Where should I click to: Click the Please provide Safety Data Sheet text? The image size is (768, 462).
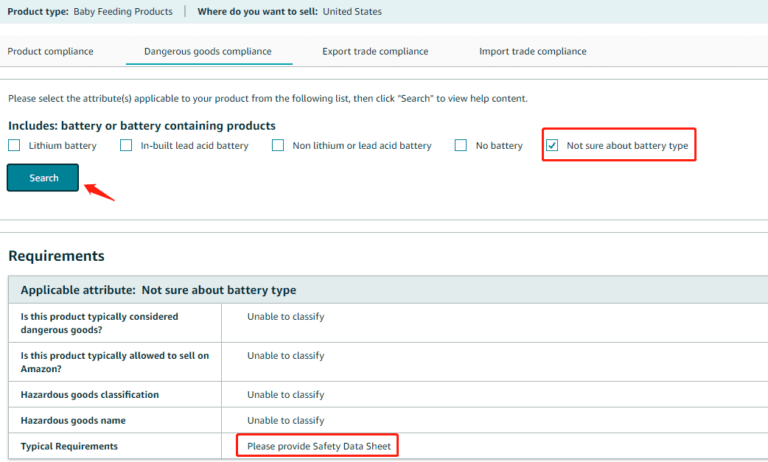point(317,445)
